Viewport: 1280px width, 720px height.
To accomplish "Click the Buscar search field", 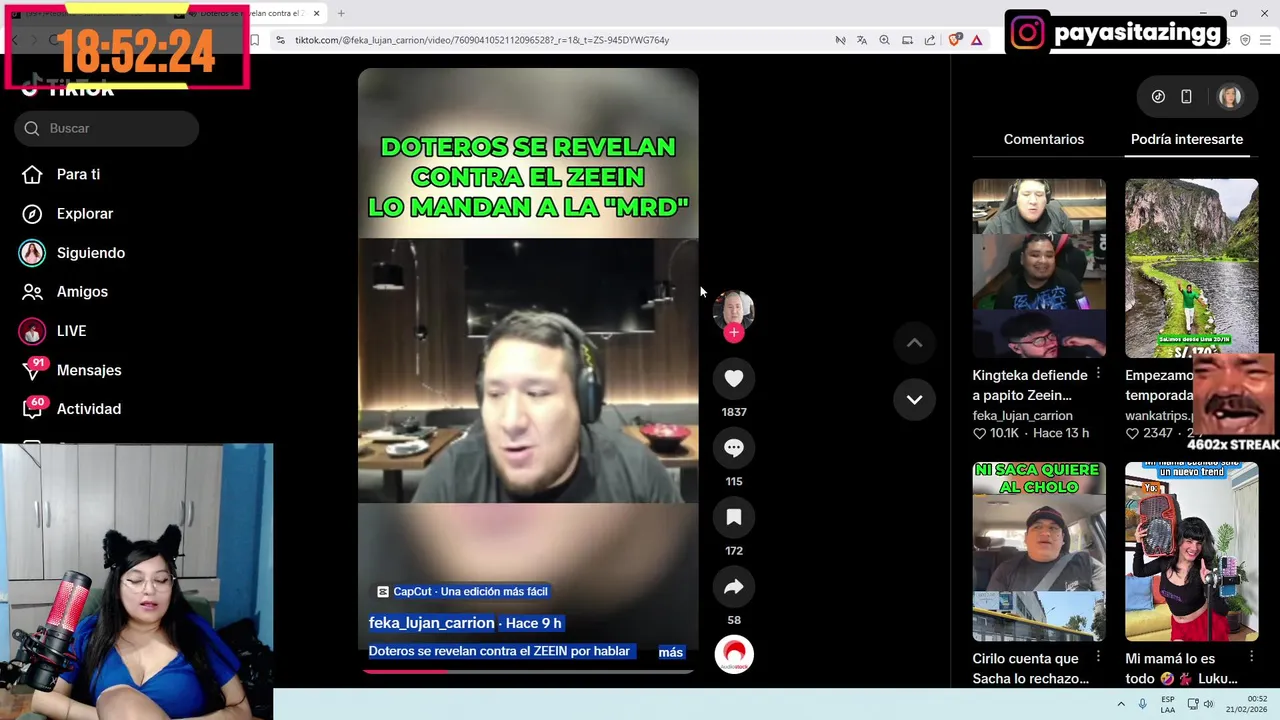I will pos(106,128).
